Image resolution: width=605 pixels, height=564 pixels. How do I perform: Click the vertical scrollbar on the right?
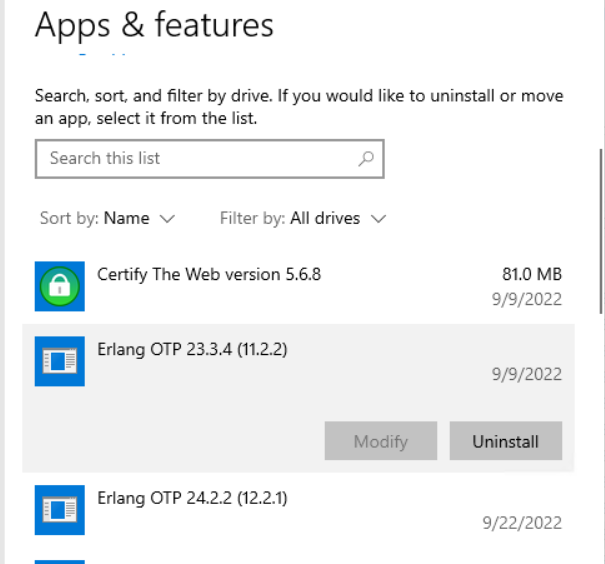click(x=599, y=230)
